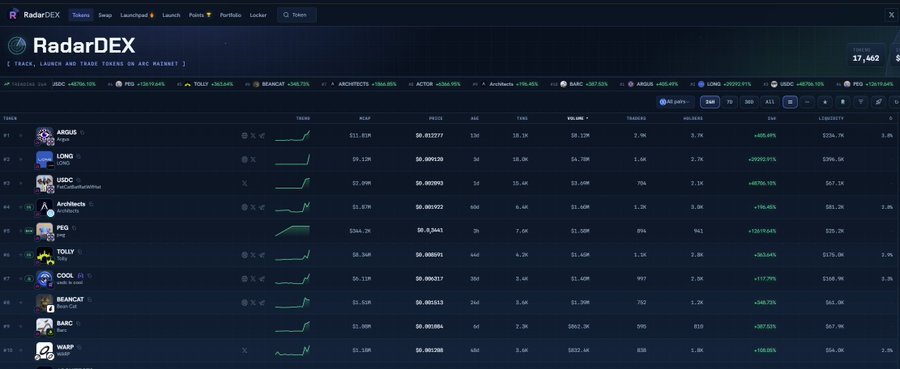900x369 pixels.
Task: Open the All pairs dropdown
Action: 675,102
